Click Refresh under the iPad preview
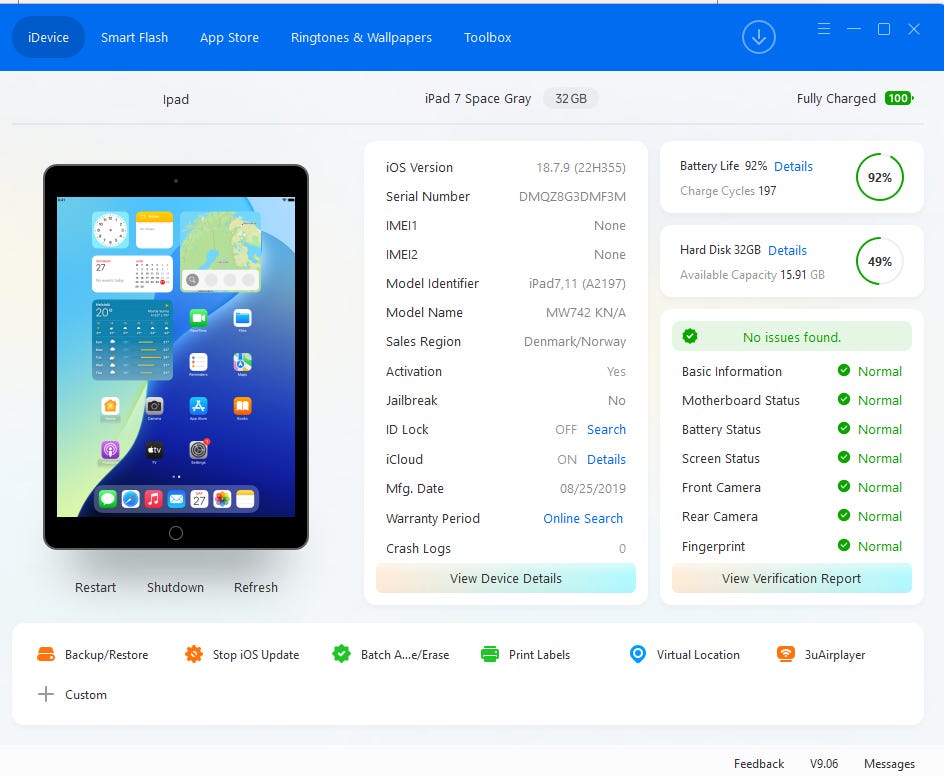The width and height of the screenshot is (944, 776). coord(256,587)
